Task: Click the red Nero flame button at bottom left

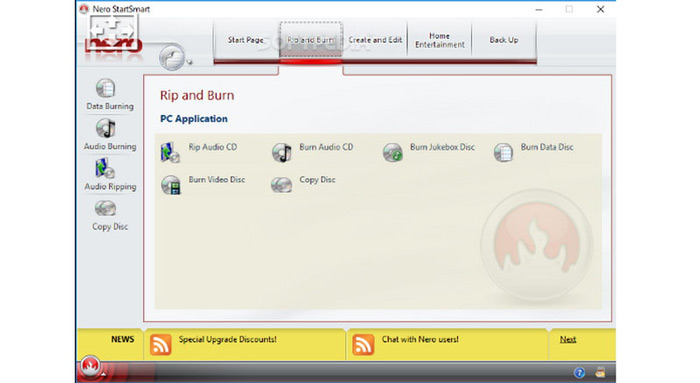Action: coord(90,366)
